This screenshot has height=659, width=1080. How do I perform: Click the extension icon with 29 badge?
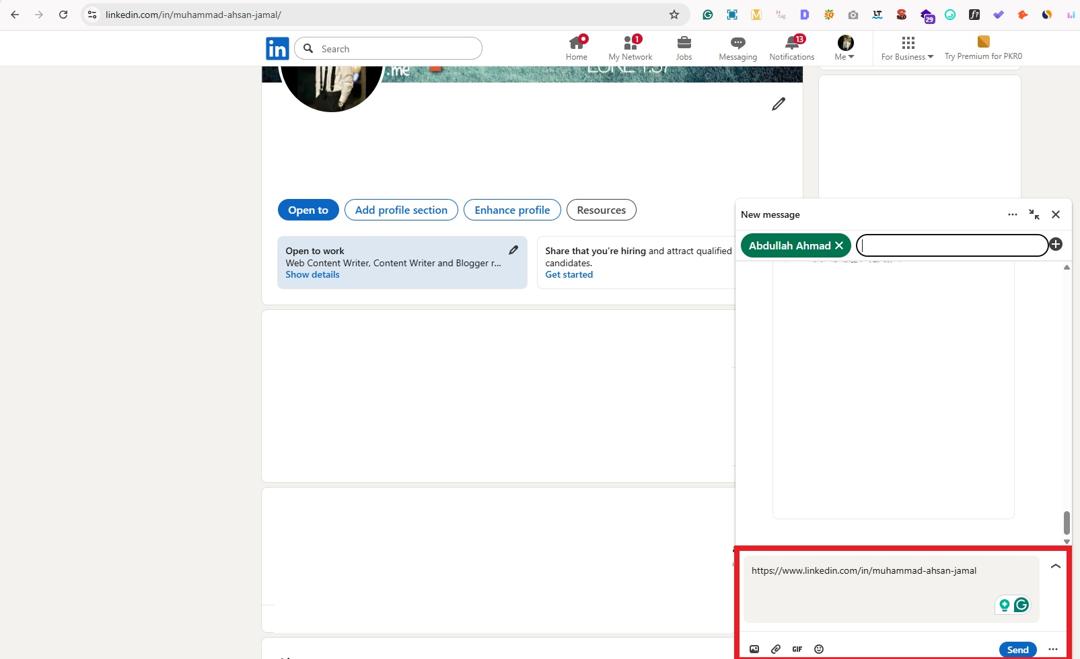(927, 16)
